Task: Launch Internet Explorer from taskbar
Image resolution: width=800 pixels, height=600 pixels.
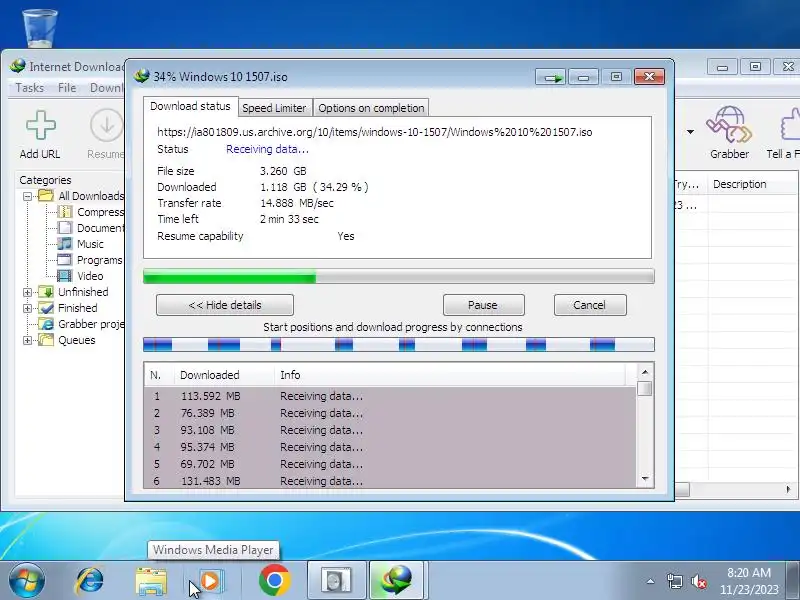Action: pos(89,581)
